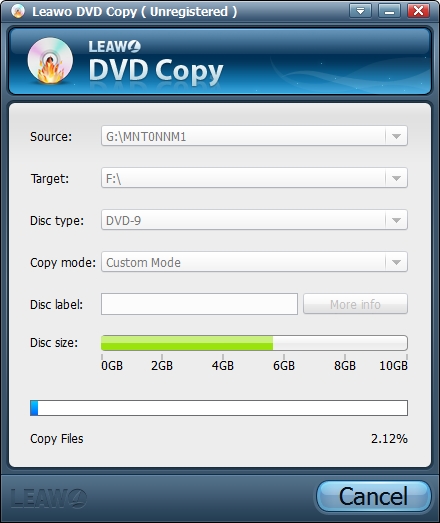440x523 pixels.
Task: Expand the Disc type dropdown arrow
Action: click(396, 220)
